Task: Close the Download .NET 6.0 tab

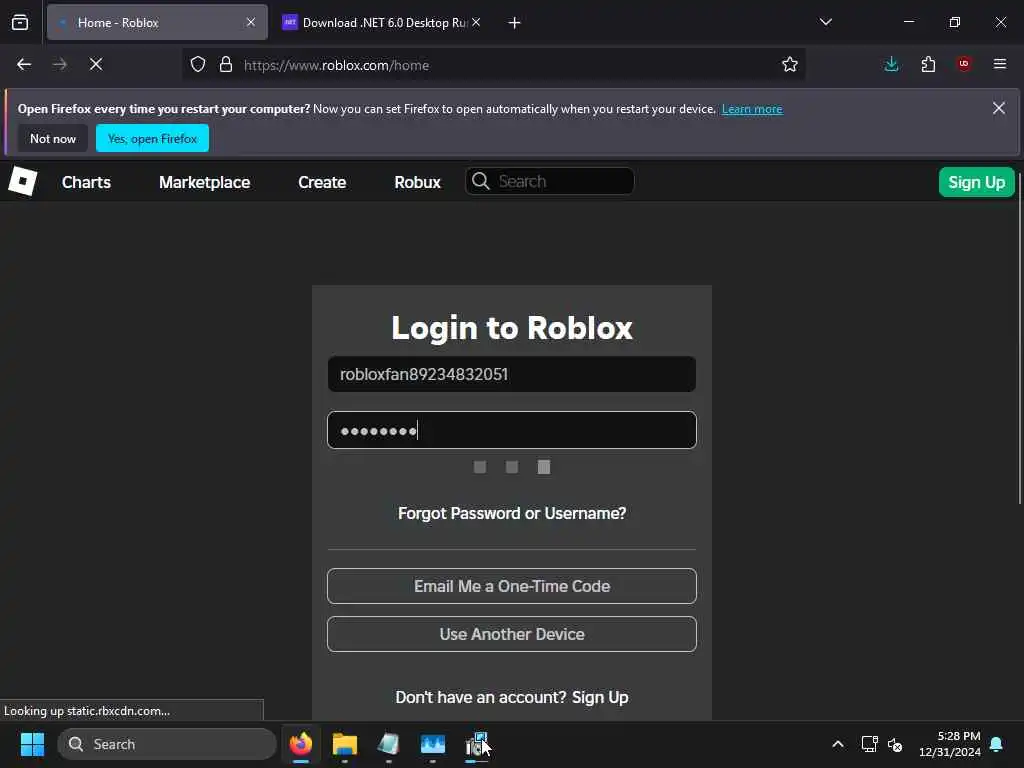Action: point(476,22)
